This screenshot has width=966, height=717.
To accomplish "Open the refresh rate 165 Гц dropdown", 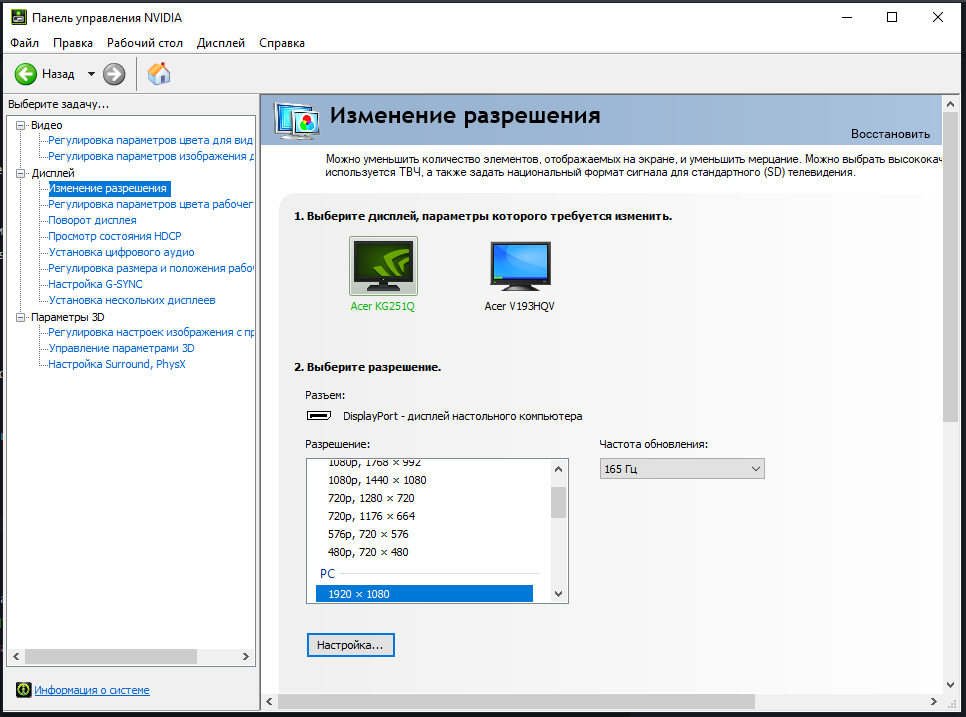I will tap(682, 469).
